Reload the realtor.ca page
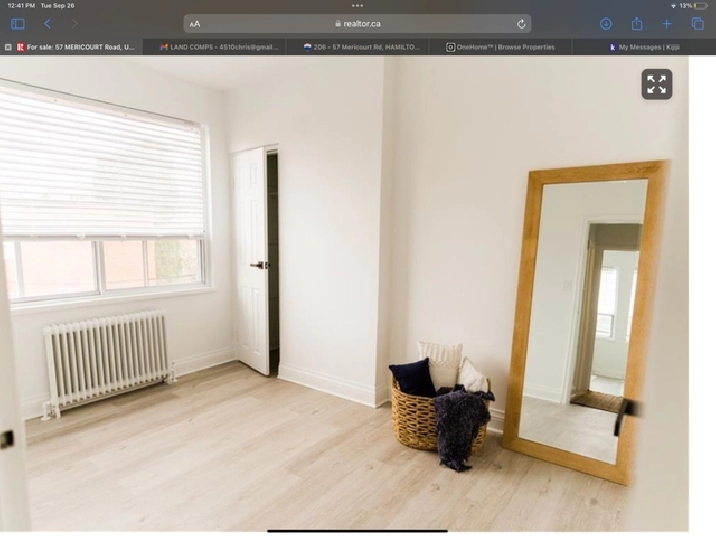This screenshot has width=716, height=537. pos(521,24)
